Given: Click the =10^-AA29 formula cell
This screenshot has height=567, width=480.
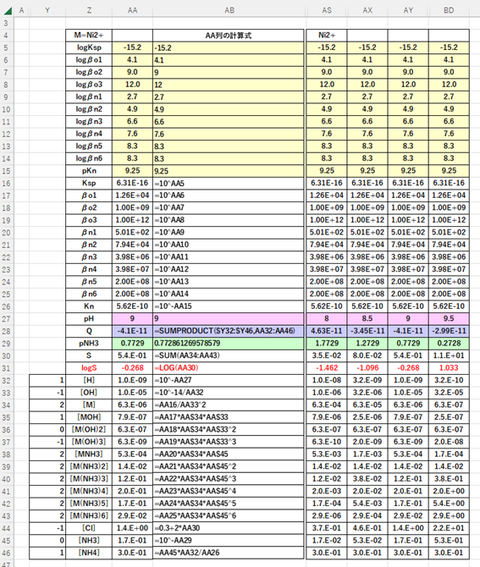Looking at the screenshot, I should tap(228, 540).
